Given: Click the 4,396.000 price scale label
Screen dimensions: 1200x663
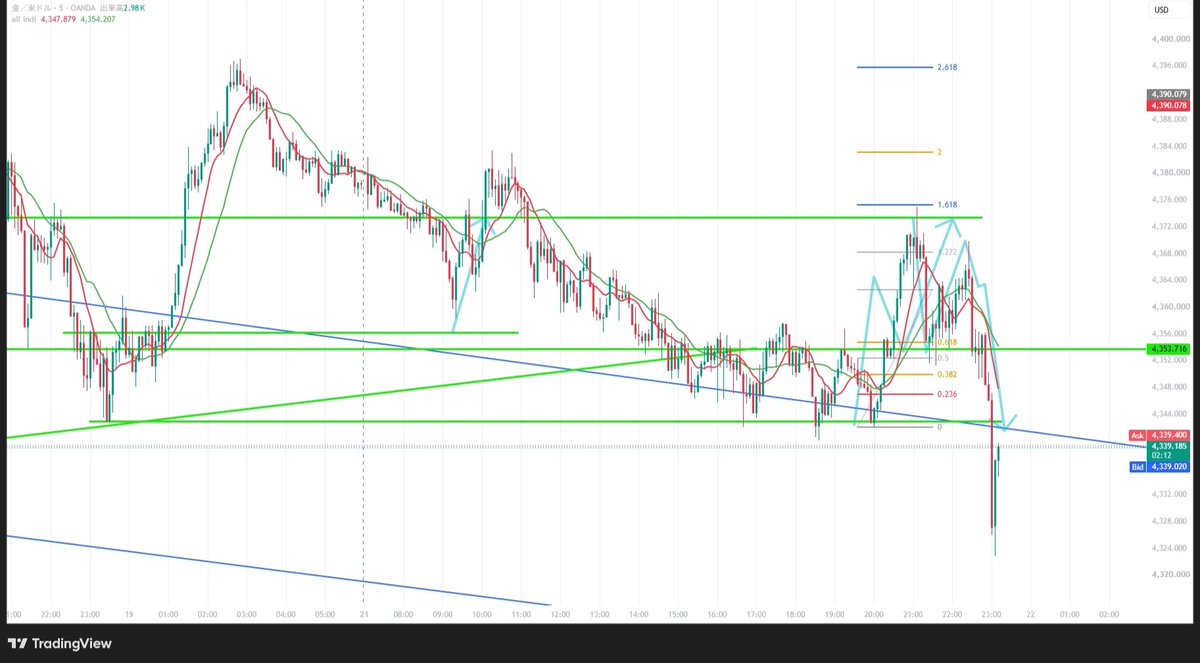Looking at the screenshot, I should (x=1167, y=65).
